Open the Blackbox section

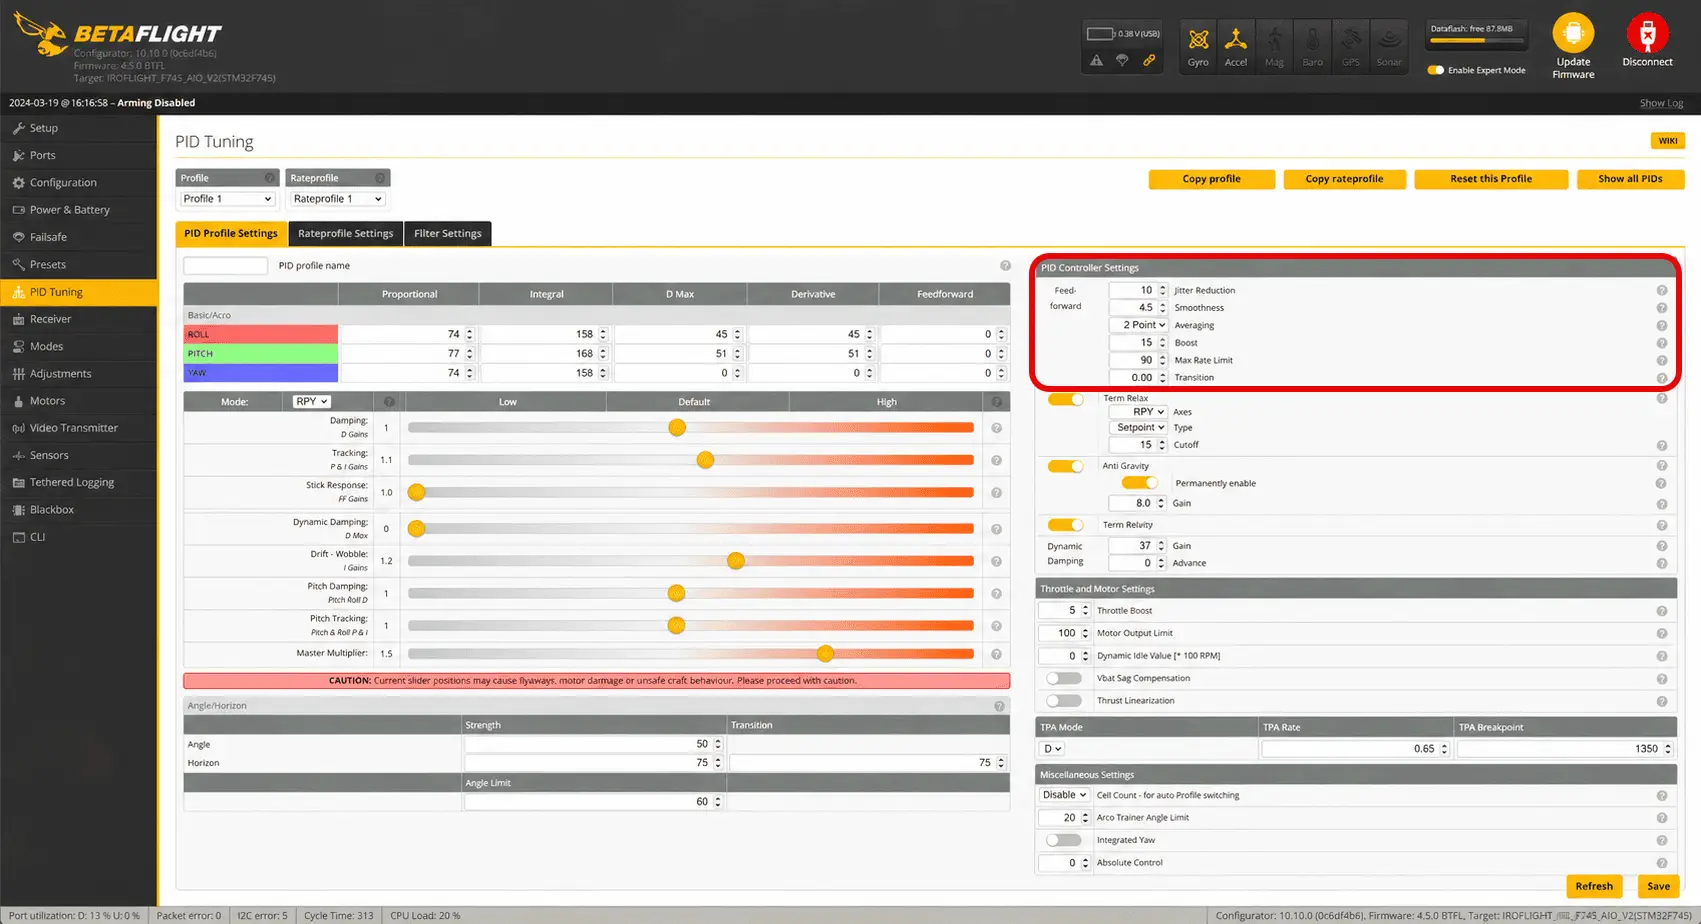tap(79, 510)
